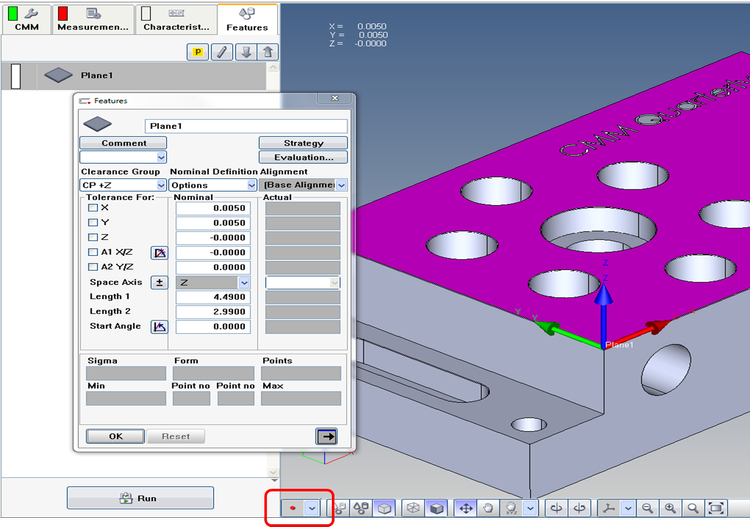Select the hand pan tool
This screenshot has height=527, width=750.
point(488,508)
